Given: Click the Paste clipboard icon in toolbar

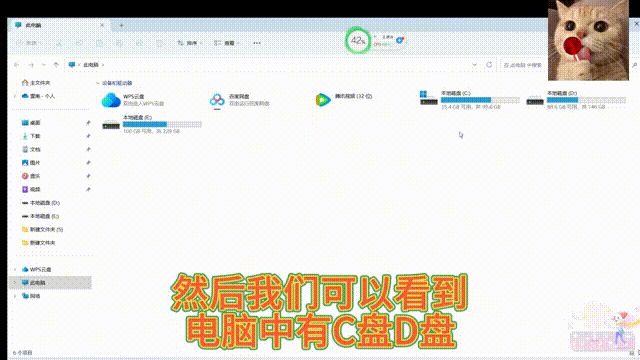Looking at the screenshot, I should pos(99,43).
